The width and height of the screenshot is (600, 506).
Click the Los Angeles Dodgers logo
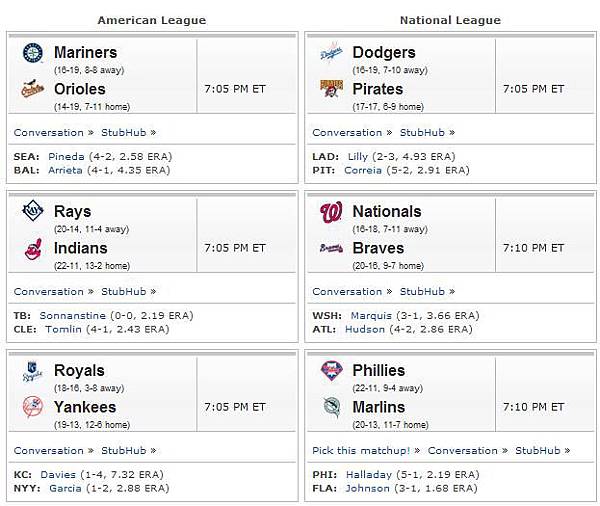(x=331, y=52)
